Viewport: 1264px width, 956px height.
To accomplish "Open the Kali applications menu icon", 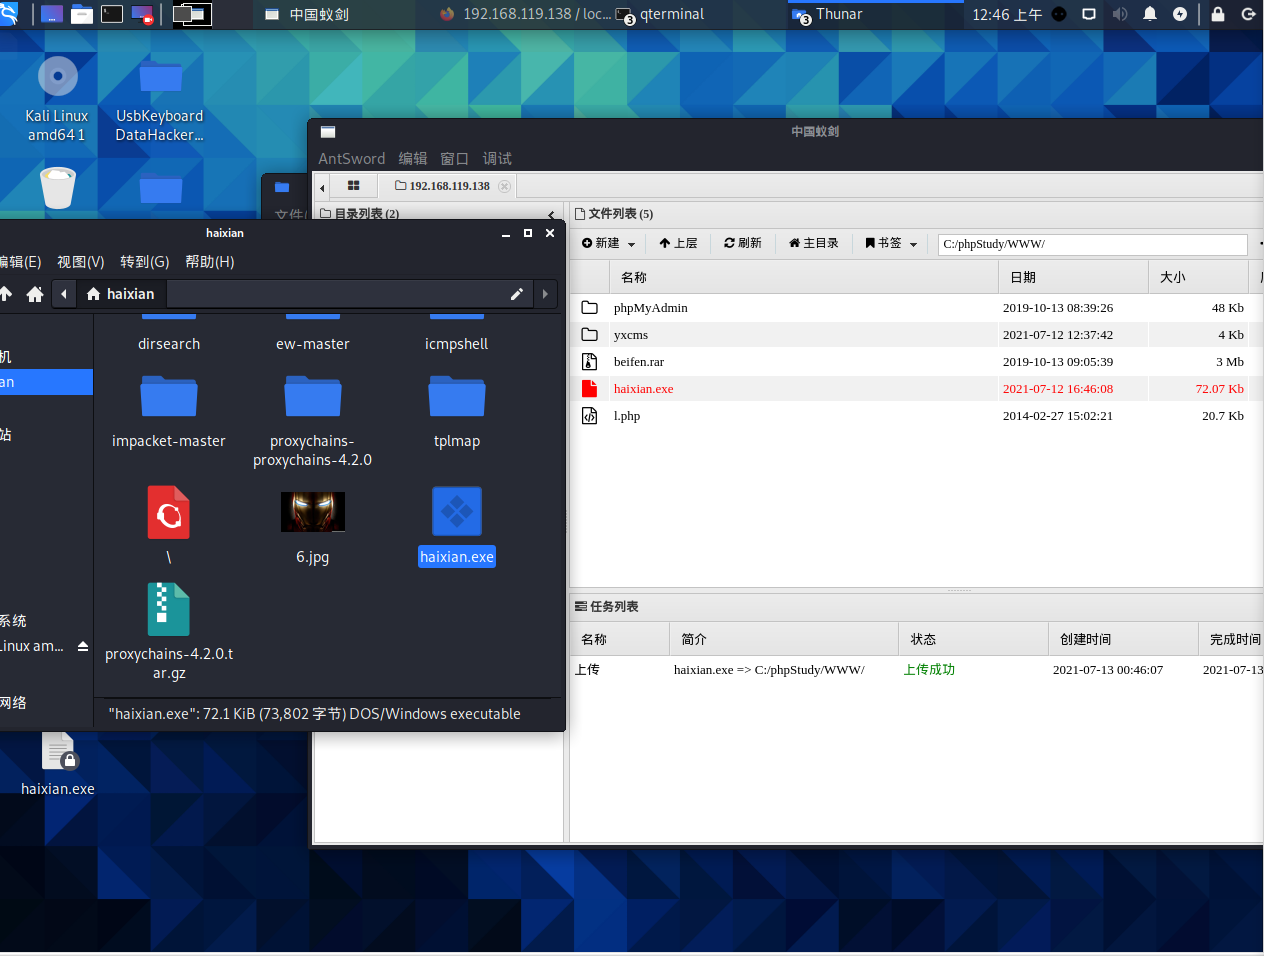I will click(8, 14).
